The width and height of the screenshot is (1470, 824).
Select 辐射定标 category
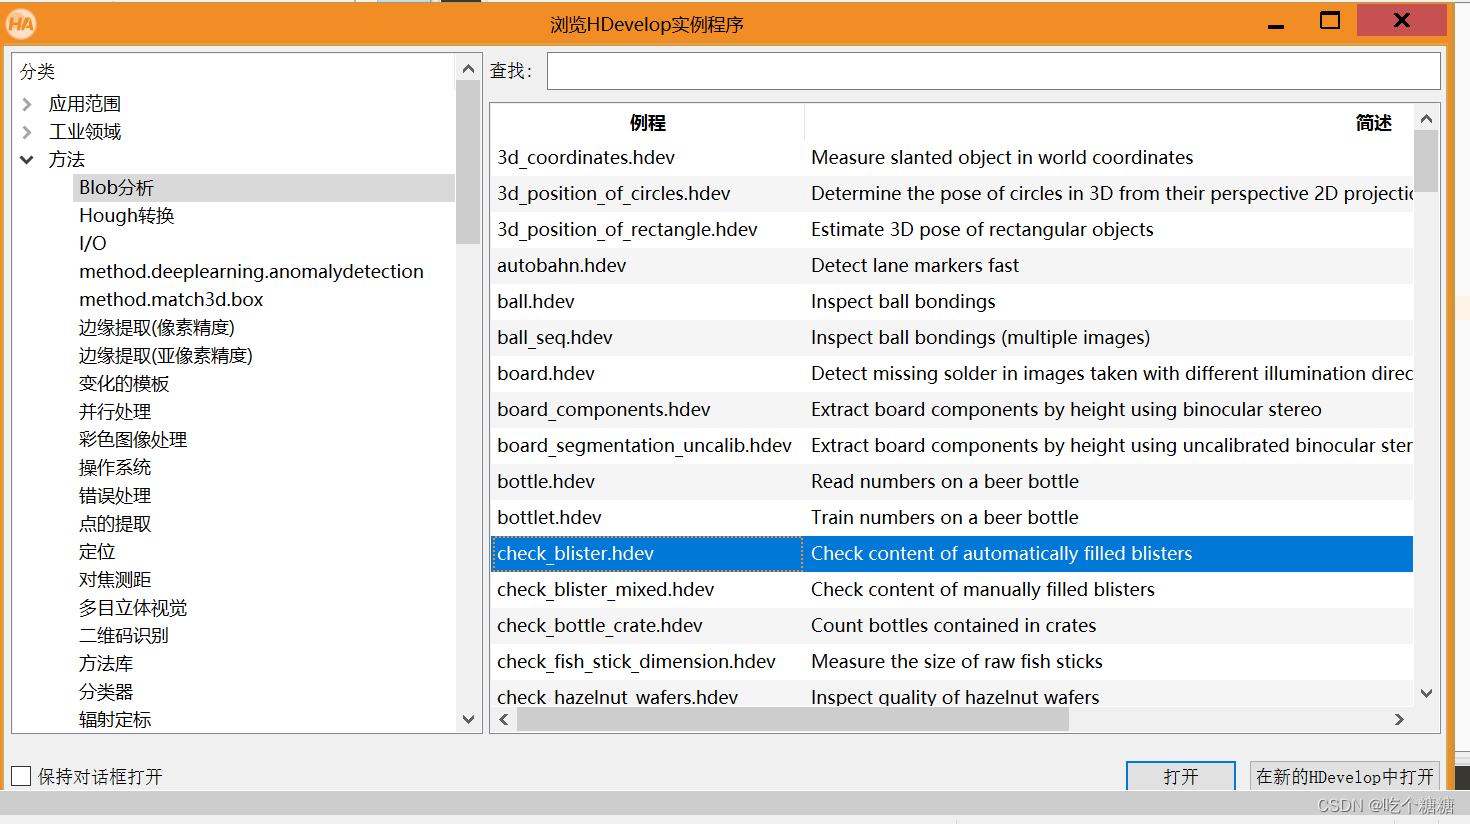pyautogui.click(x=115, y=720)
